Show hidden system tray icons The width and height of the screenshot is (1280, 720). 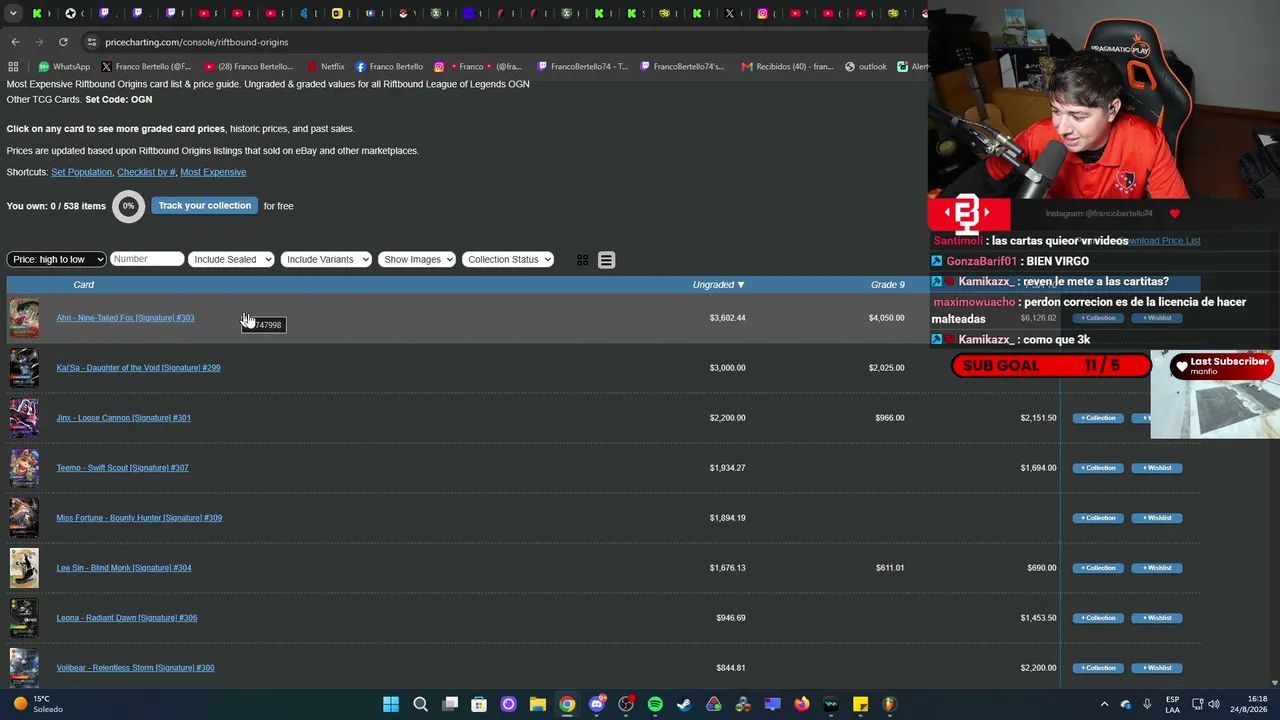[x=1104, y=704]
